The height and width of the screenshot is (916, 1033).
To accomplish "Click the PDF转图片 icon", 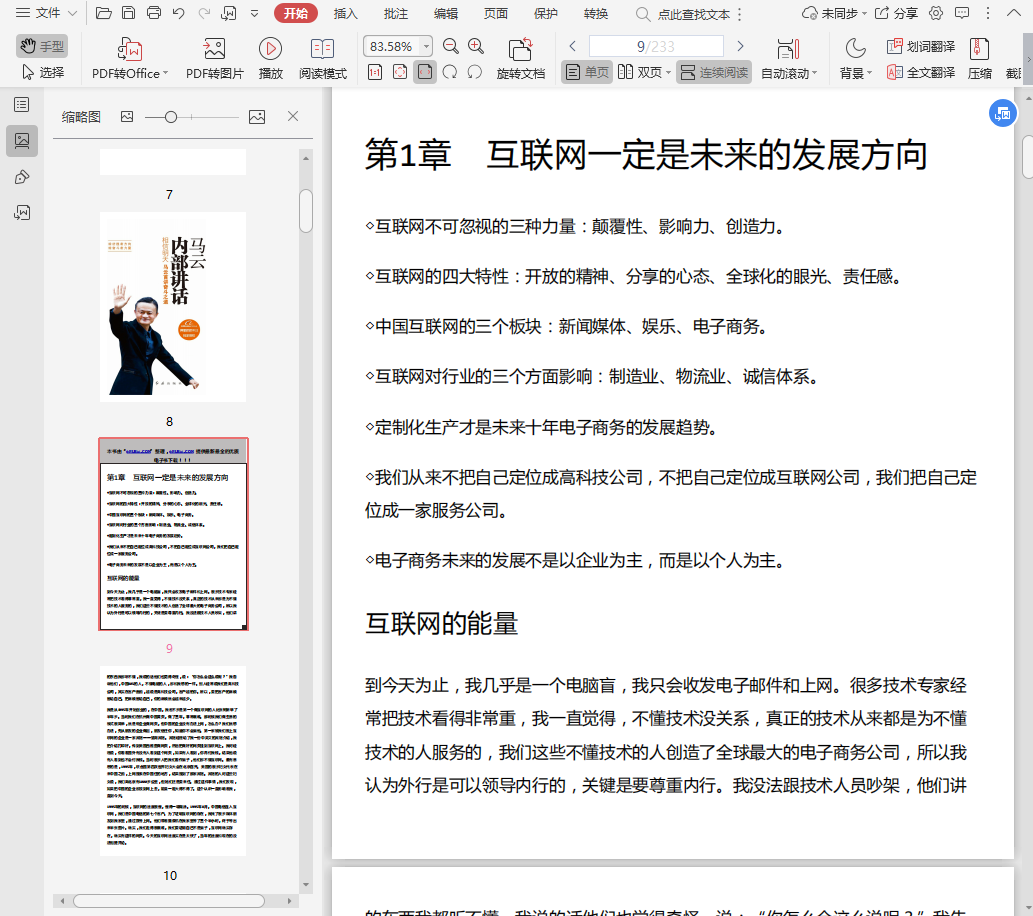I will point(214,49).
